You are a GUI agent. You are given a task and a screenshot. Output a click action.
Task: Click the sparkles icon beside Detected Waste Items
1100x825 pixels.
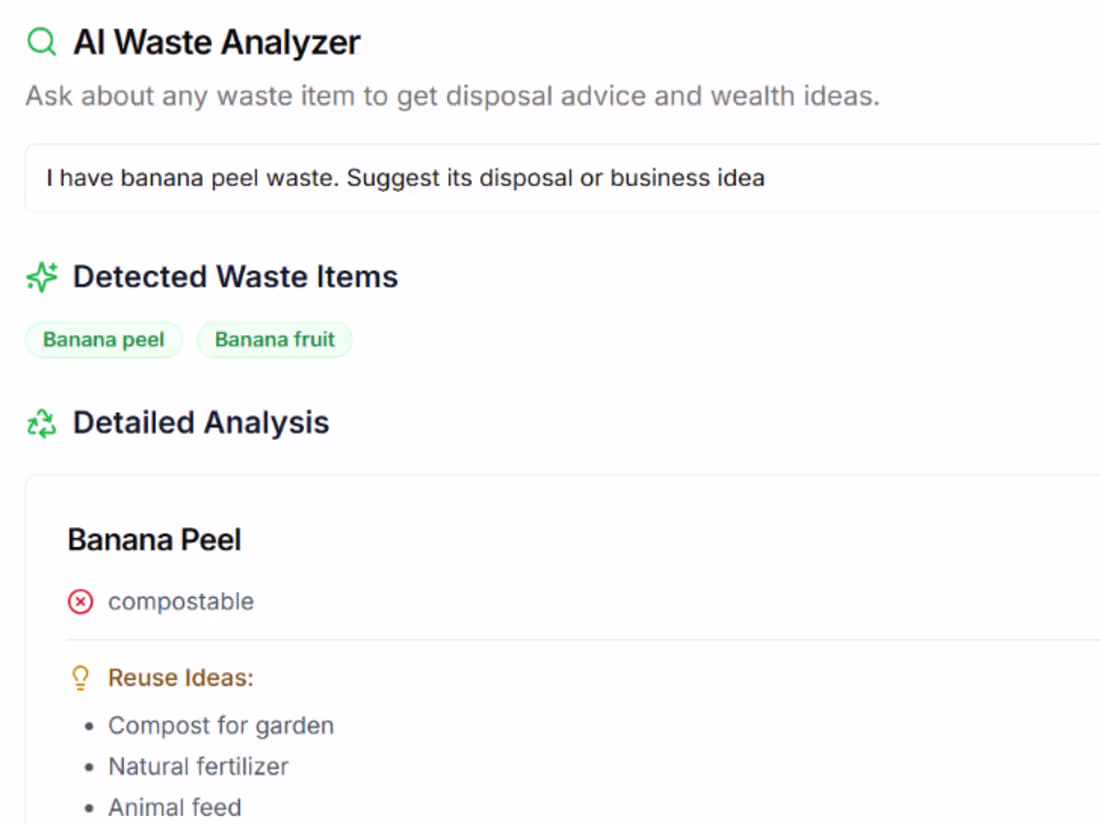pyautogui.click(x=41, y=276)
